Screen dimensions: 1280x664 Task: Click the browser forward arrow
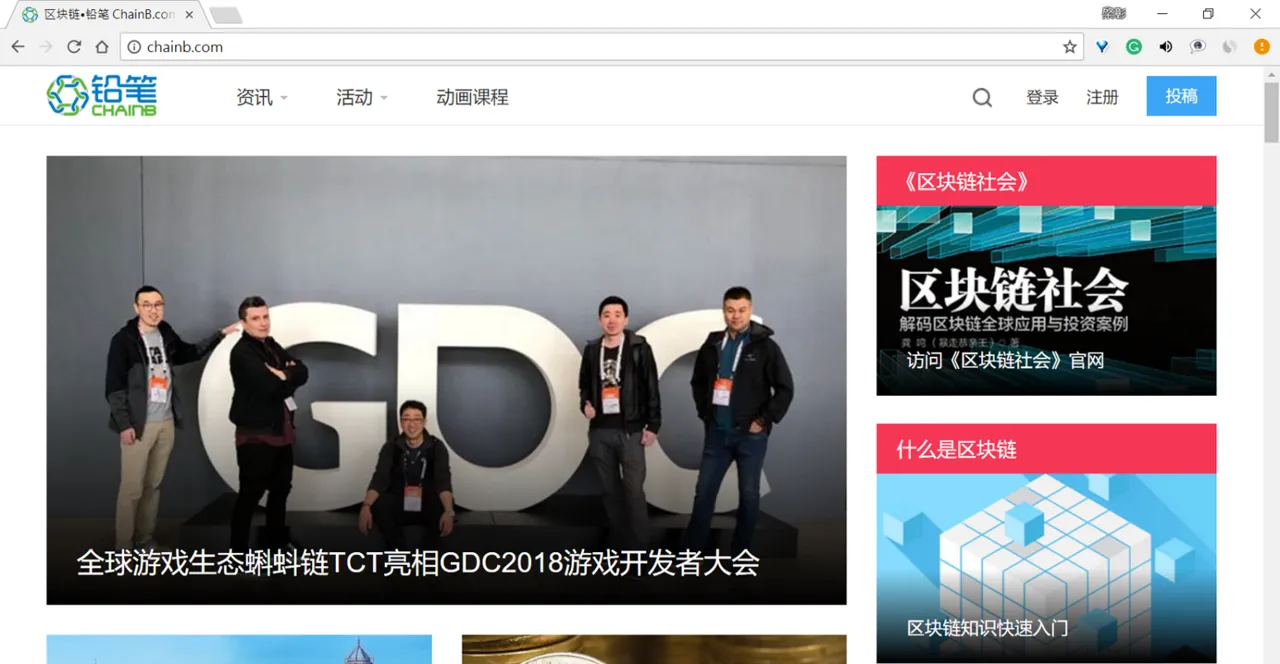[x=46, y=47]
